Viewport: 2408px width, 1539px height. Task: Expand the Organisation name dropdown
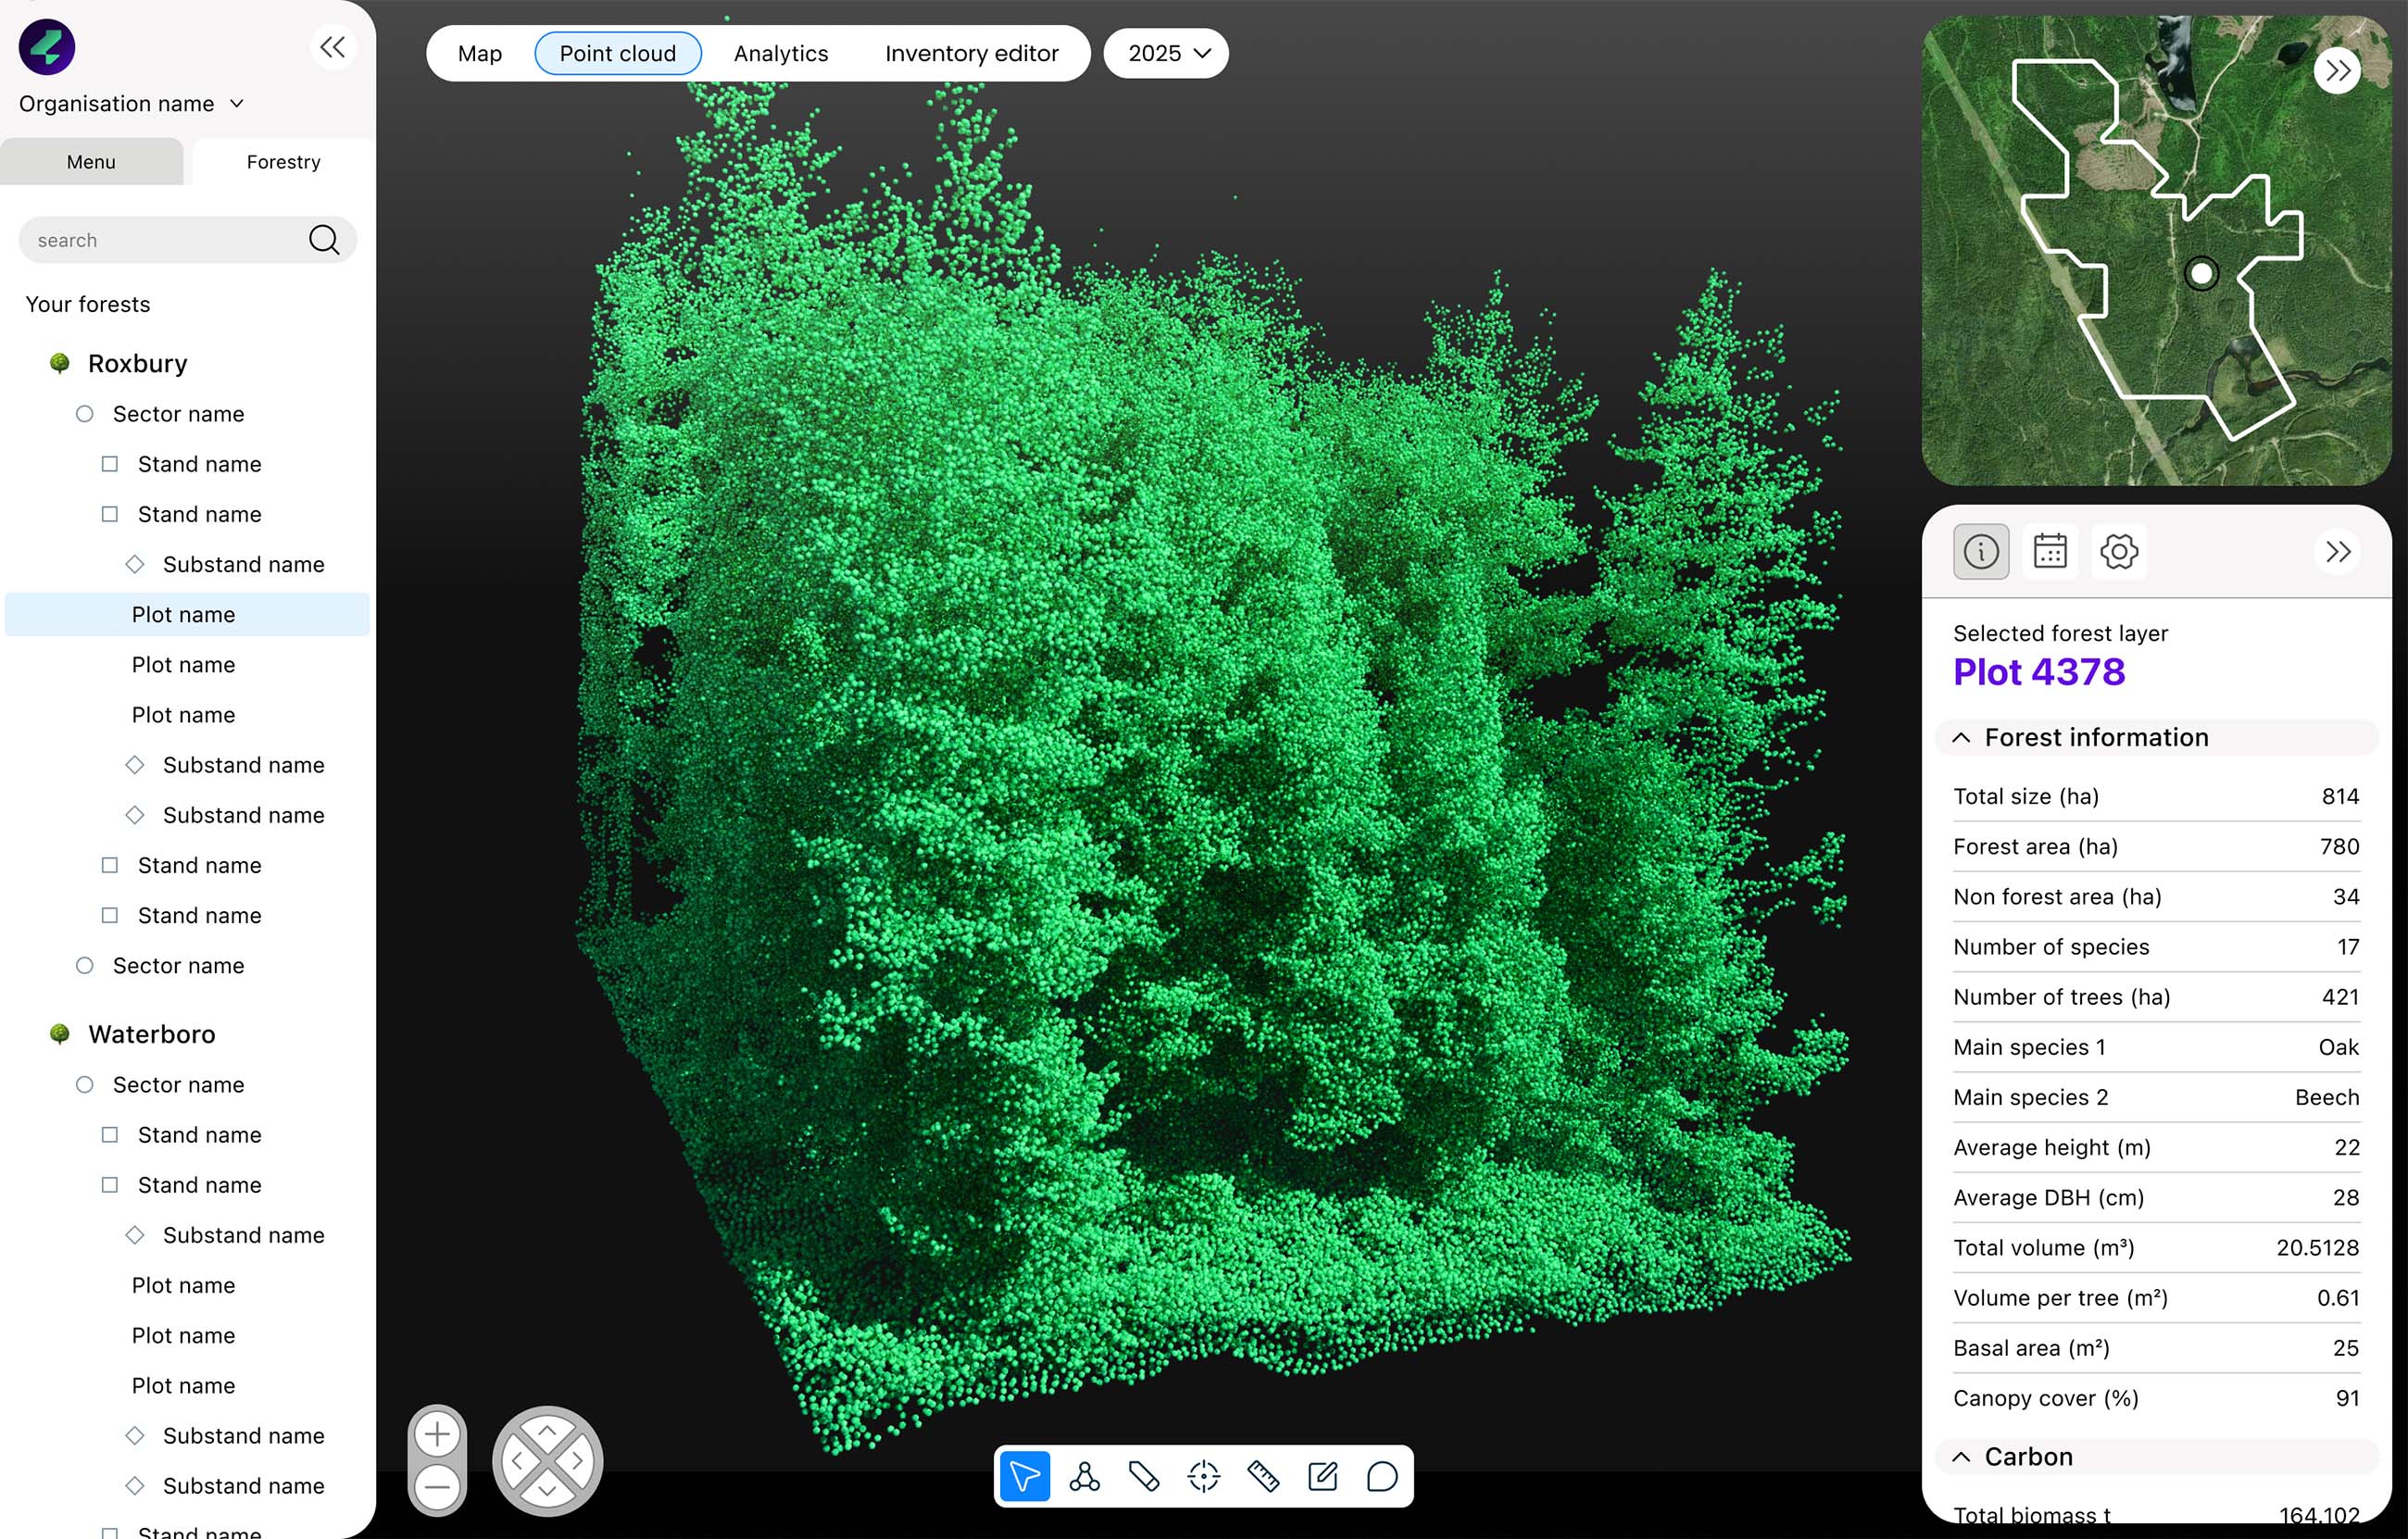tap(237, 104)
